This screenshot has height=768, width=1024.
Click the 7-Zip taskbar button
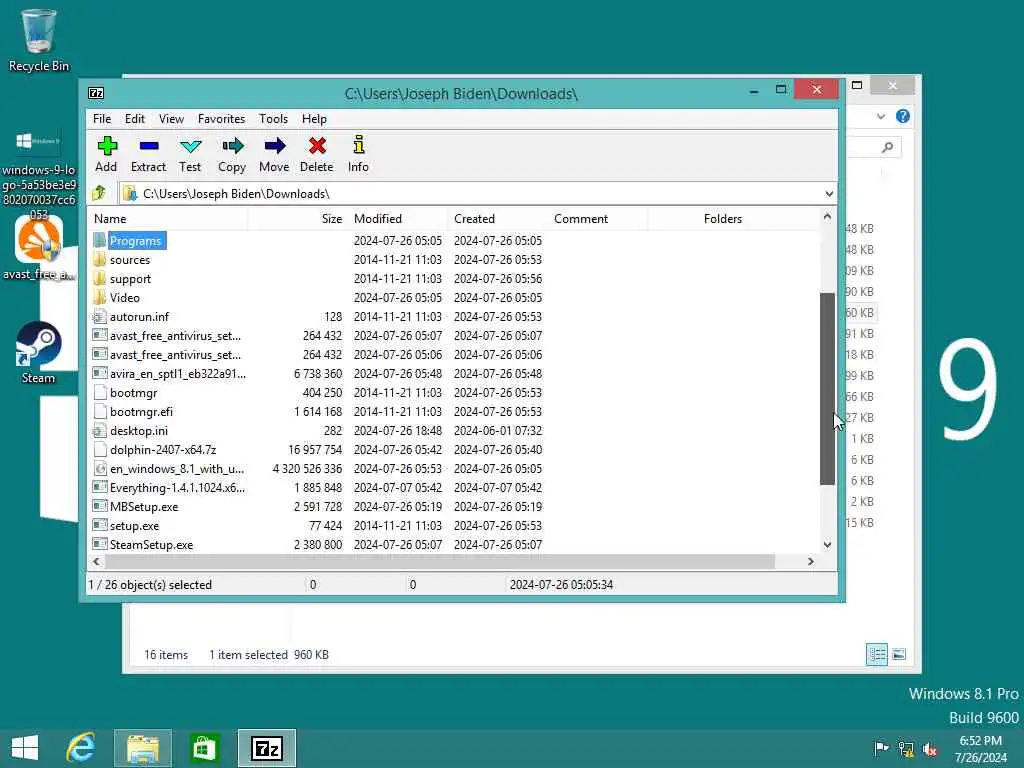tap(266, 748)
